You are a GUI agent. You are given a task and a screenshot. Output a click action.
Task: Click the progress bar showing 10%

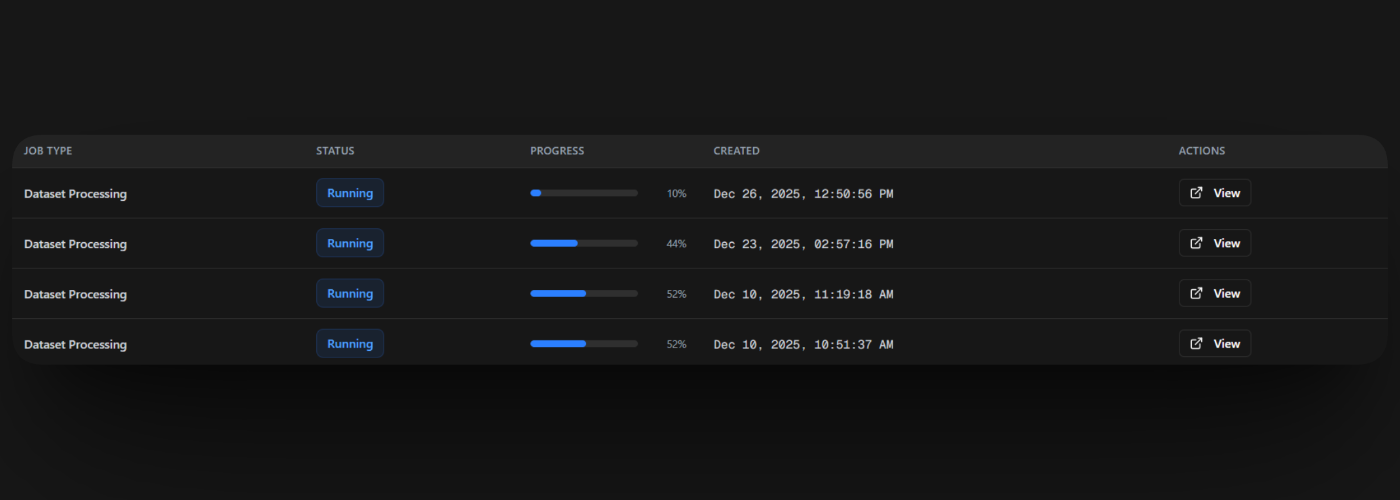coord(584,193)
